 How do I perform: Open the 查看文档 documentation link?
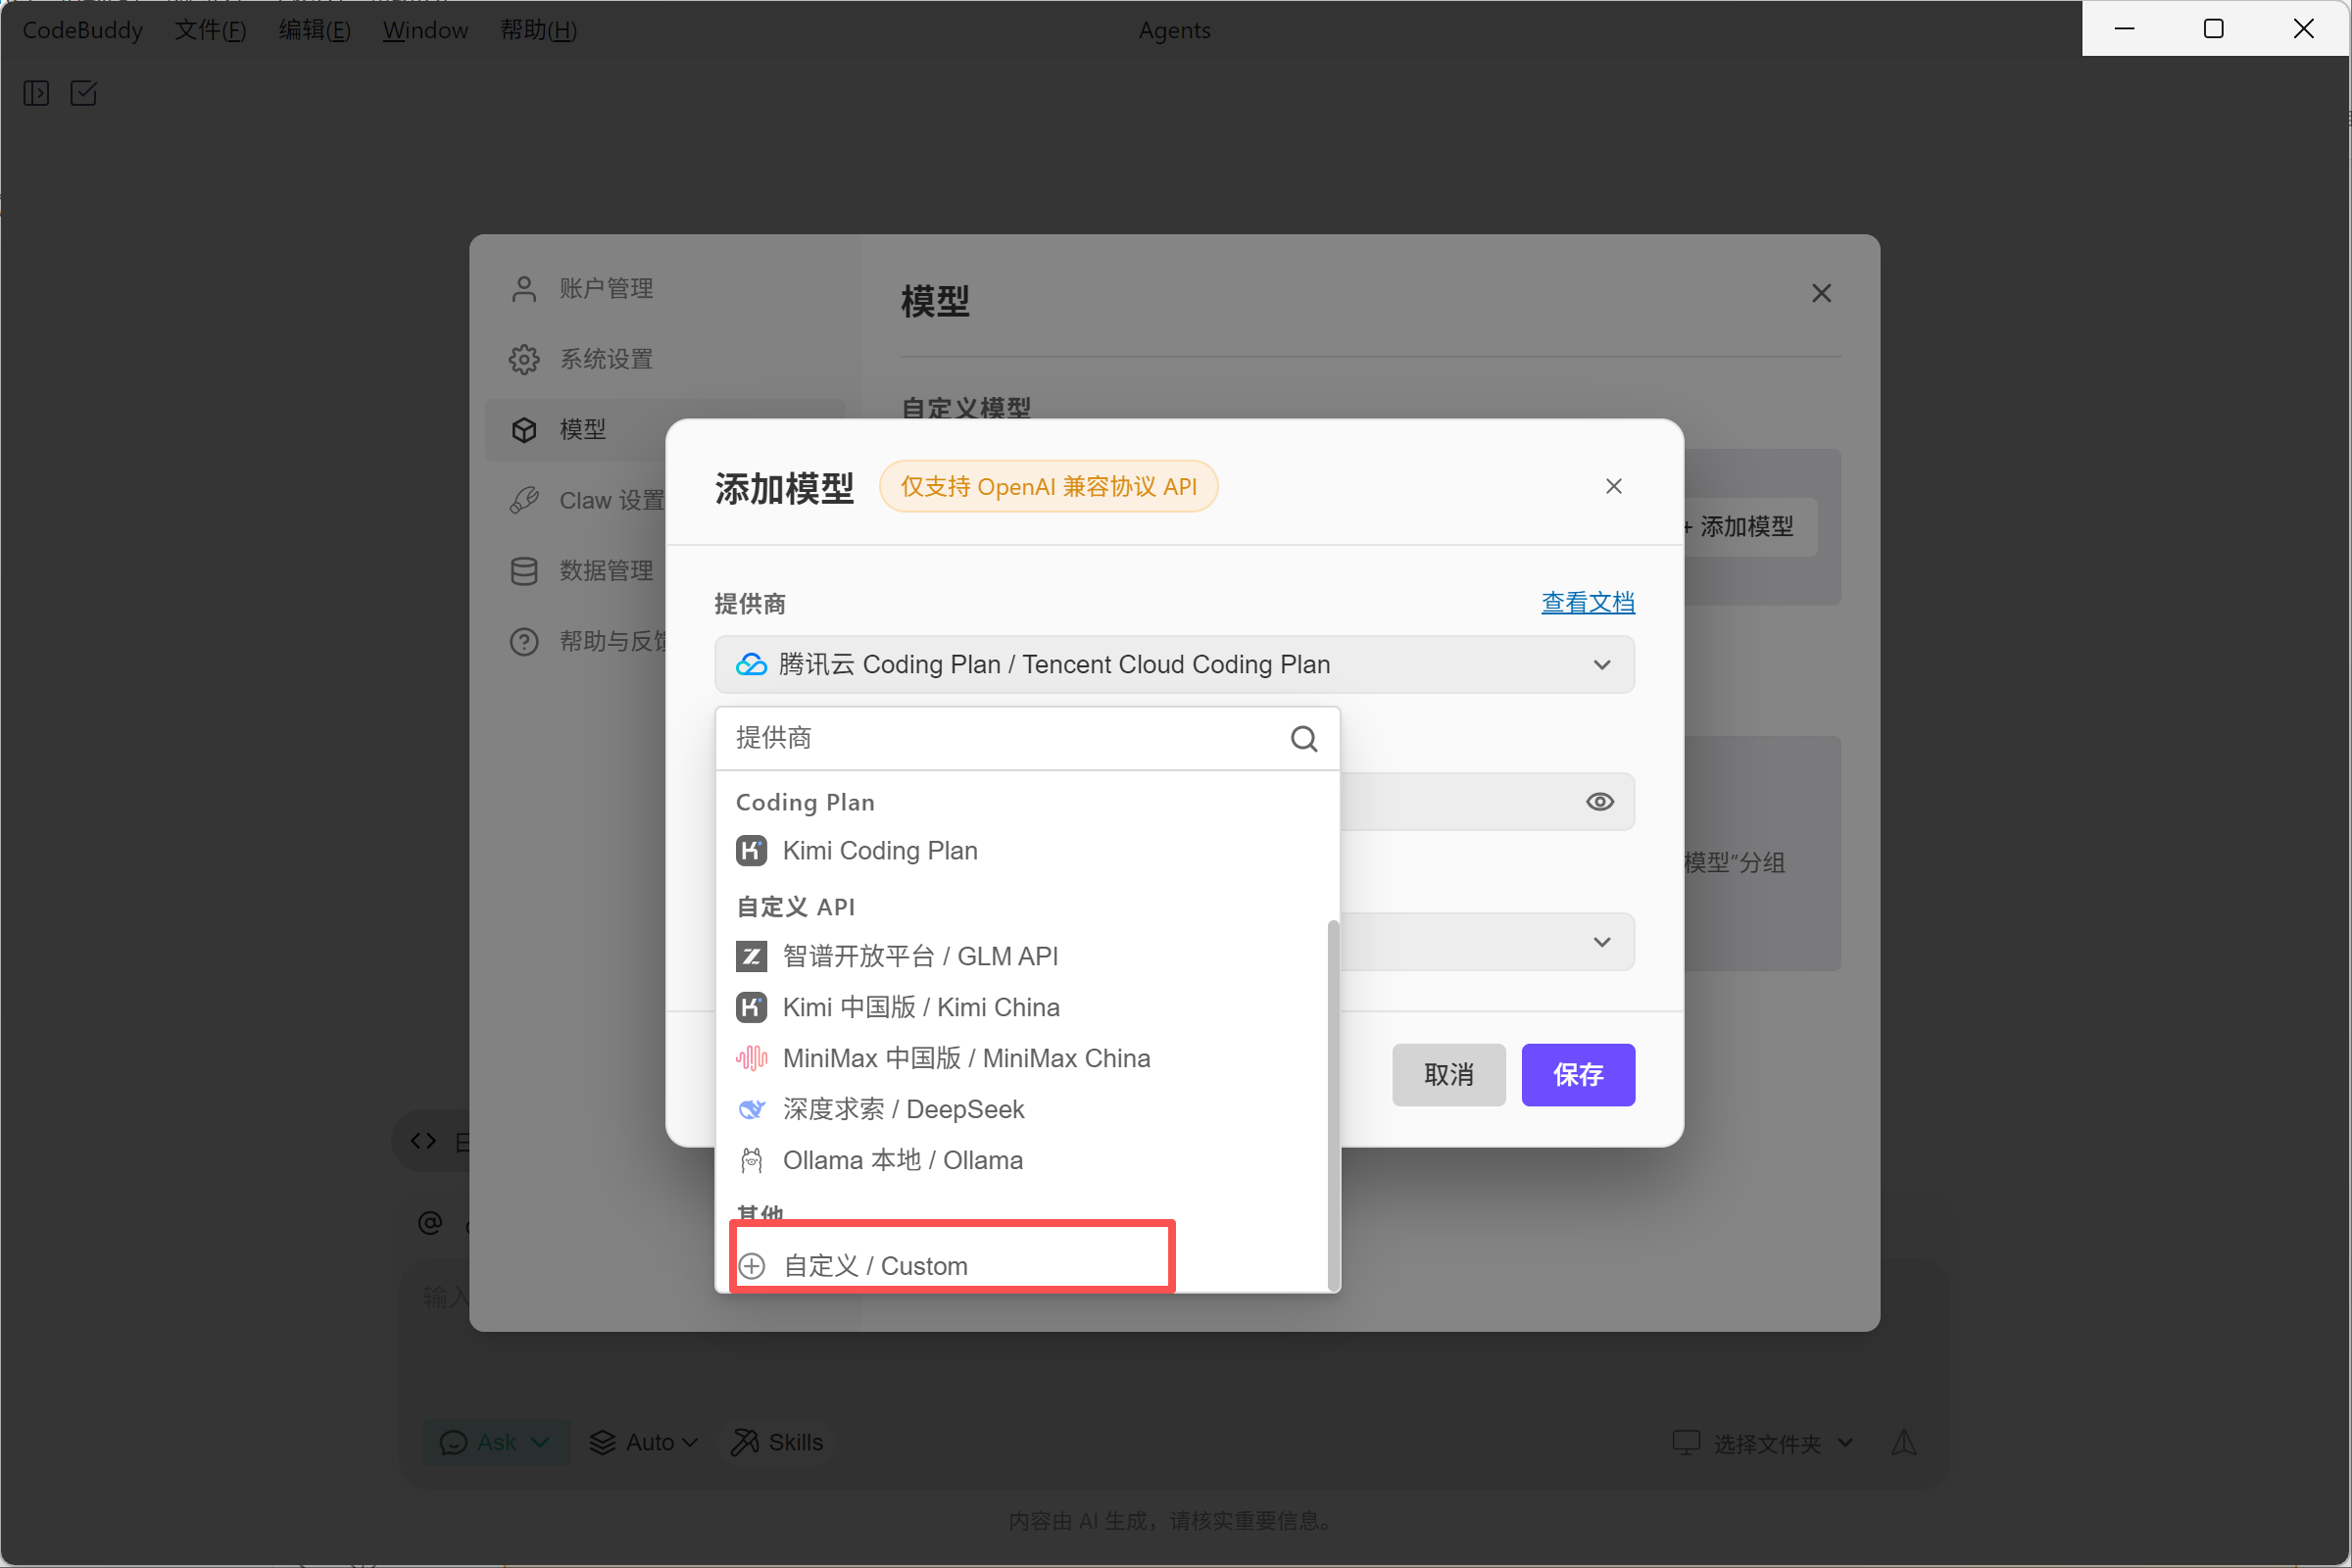[x=1588, y=604]
